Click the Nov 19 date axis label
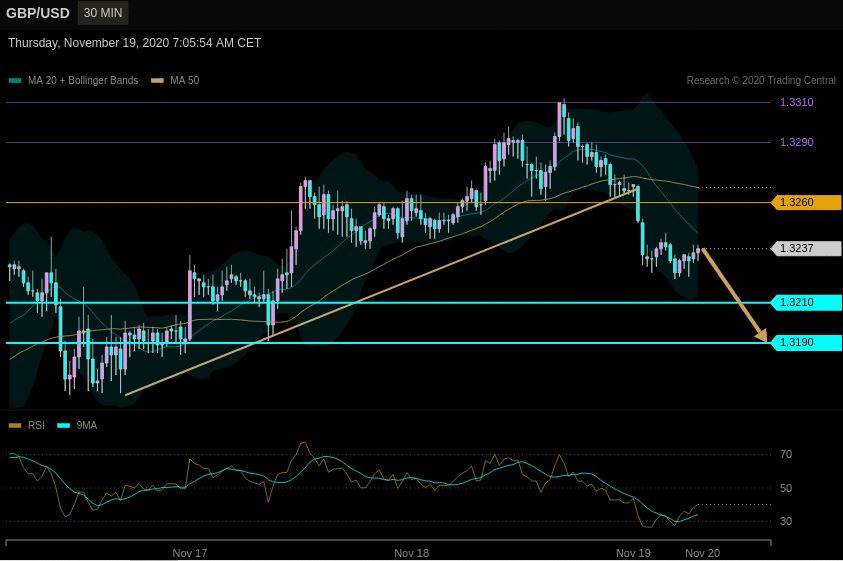843x561 pixels. (x=633, y=553)
